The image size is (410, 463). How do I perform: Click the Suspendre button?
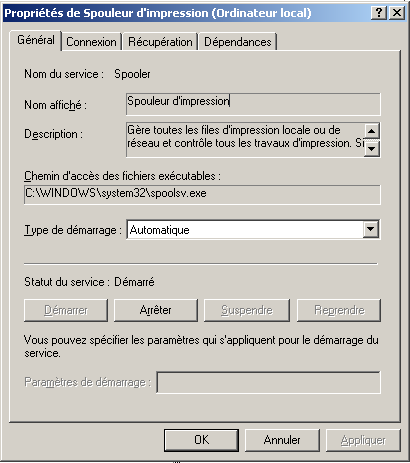247,310
